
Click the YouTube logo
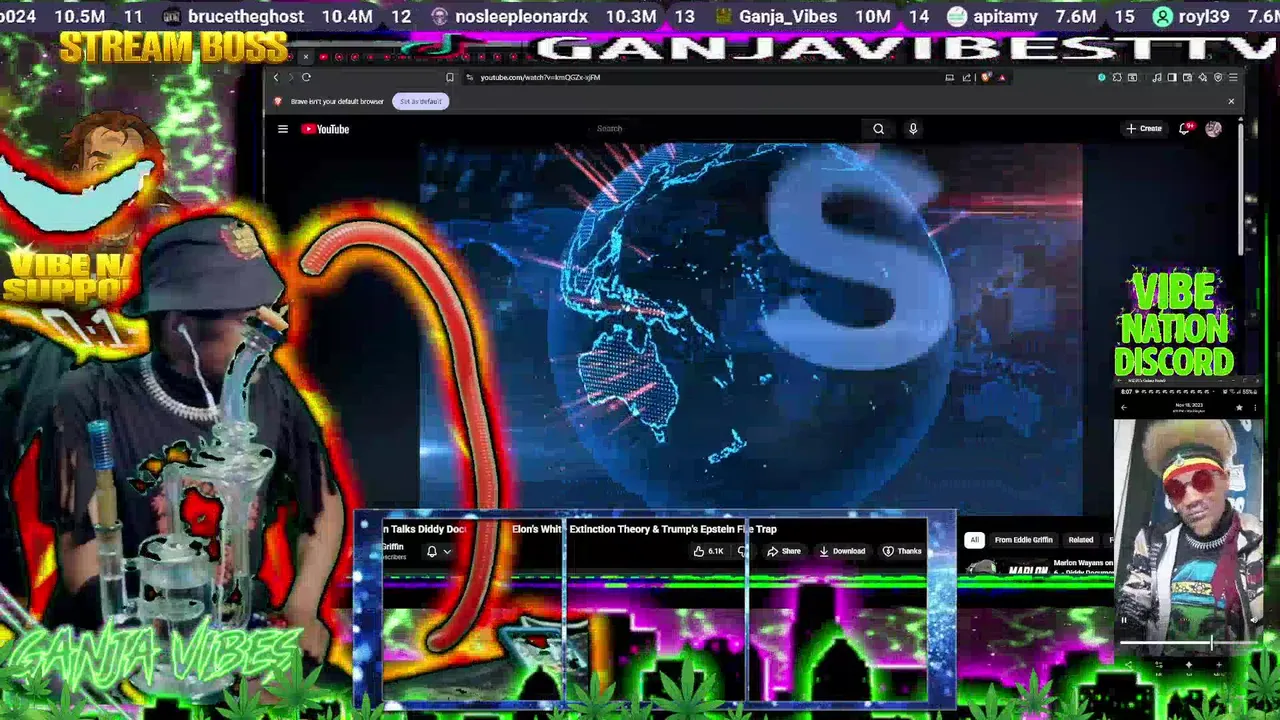325,129
